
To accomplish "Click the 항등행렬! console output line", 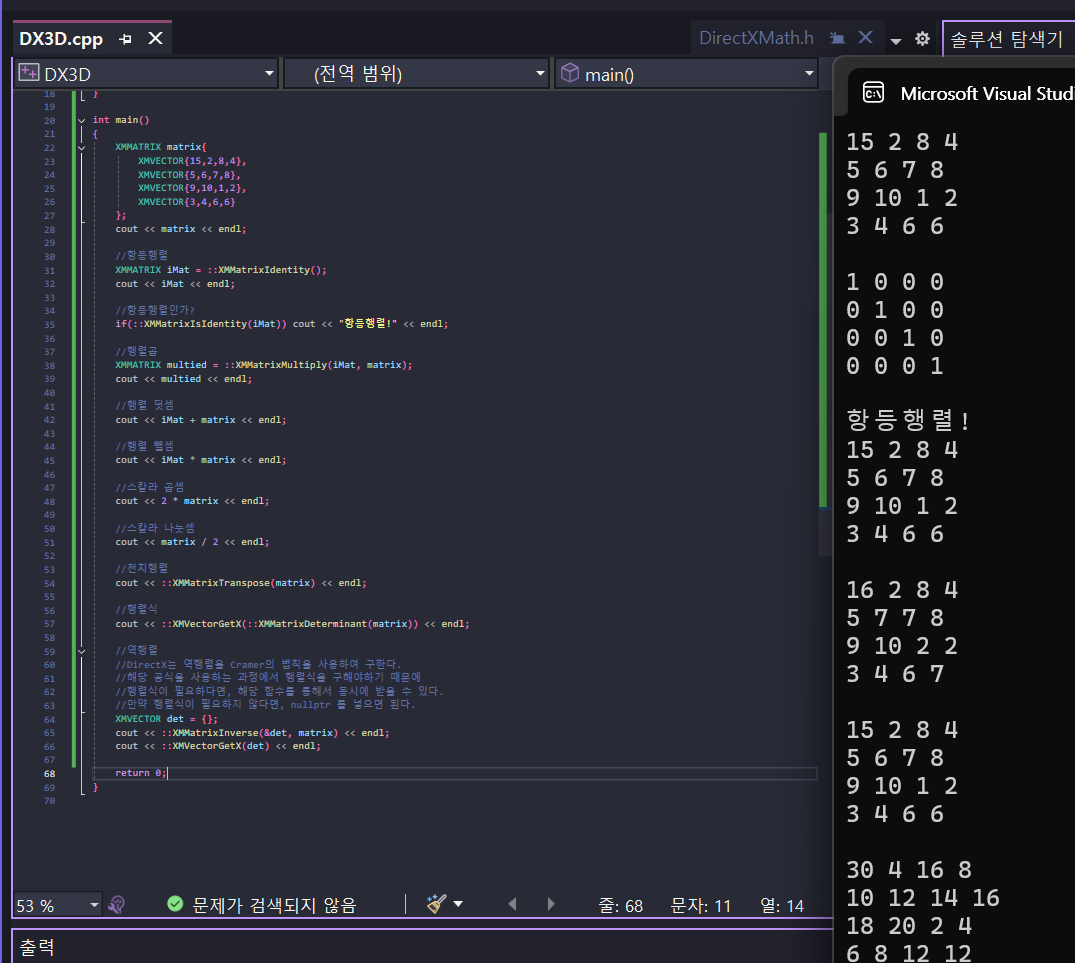I will [907, 419].
